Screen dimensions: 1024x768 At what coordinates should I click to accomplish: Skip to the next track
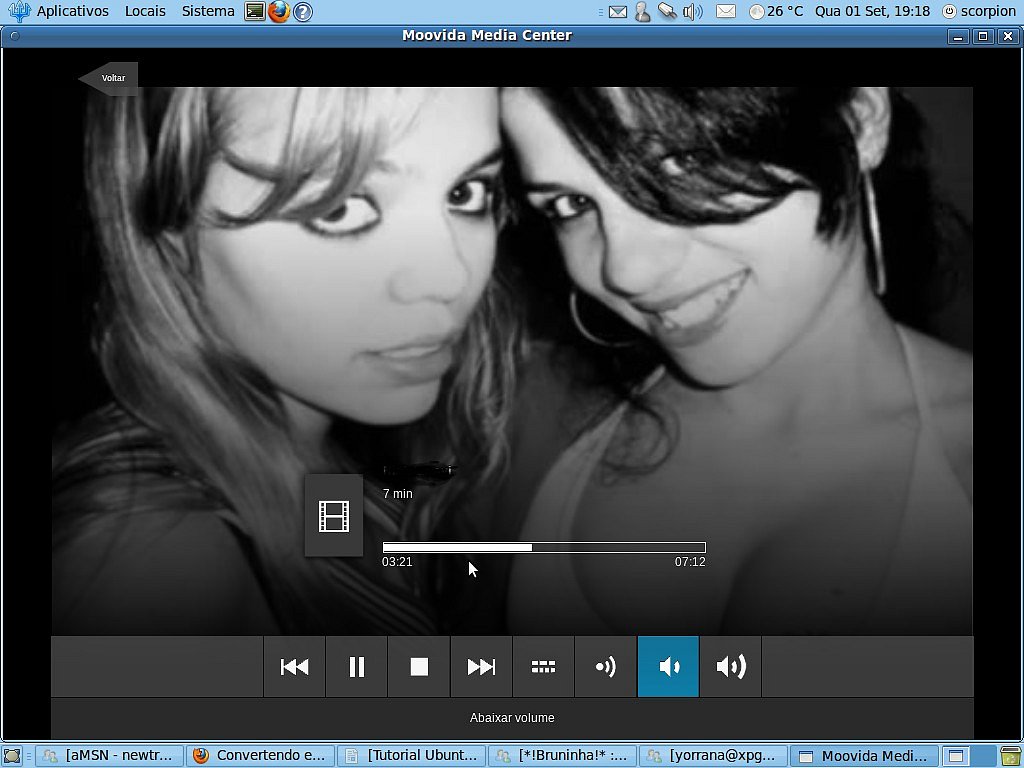[481, 667]
